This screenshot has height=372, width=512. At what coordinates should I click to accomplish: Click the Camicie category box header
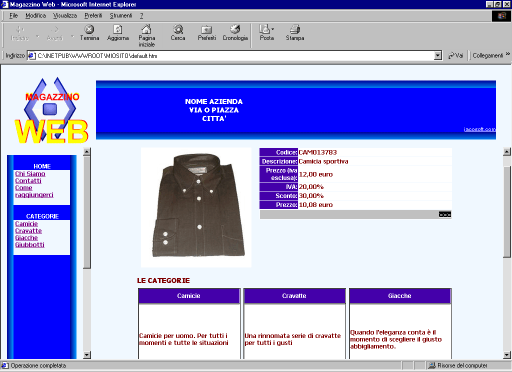(189, 296)
